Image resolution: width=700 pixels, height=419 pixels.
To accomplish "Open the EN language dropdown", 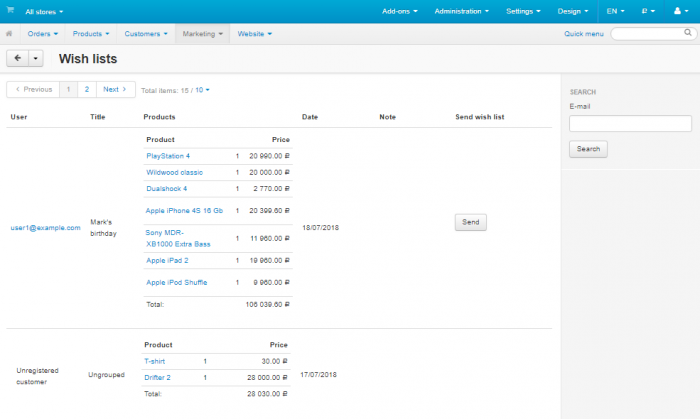I will [x=615, y=11].
